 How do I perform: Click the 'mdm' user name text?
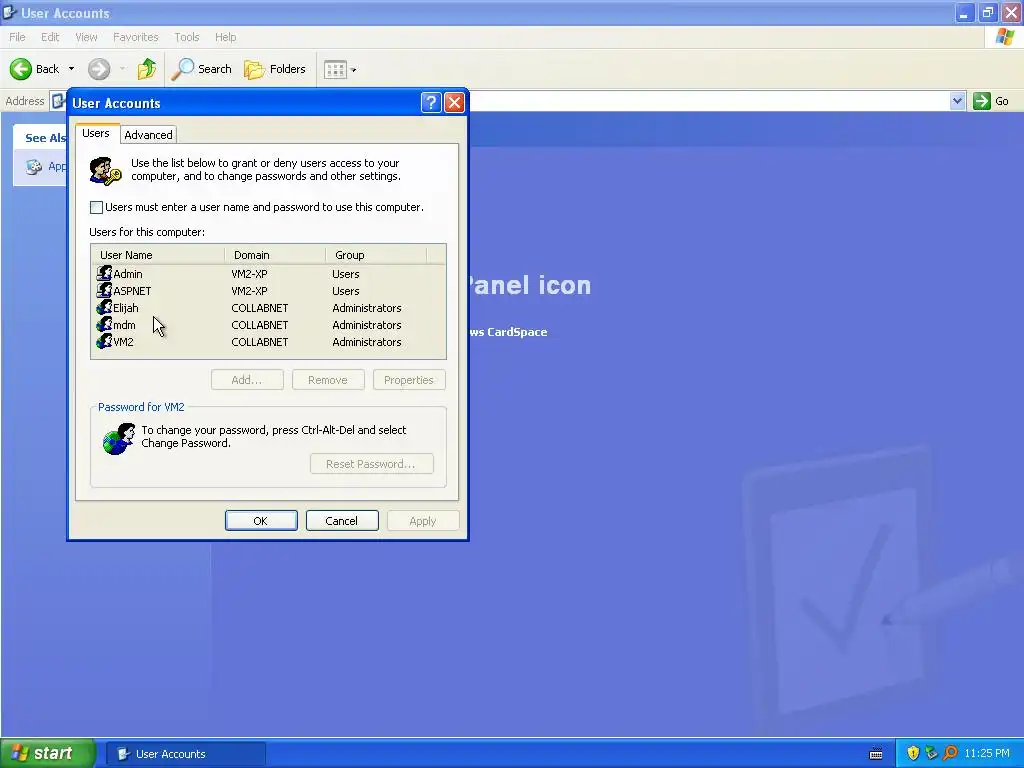coord(125,325)
